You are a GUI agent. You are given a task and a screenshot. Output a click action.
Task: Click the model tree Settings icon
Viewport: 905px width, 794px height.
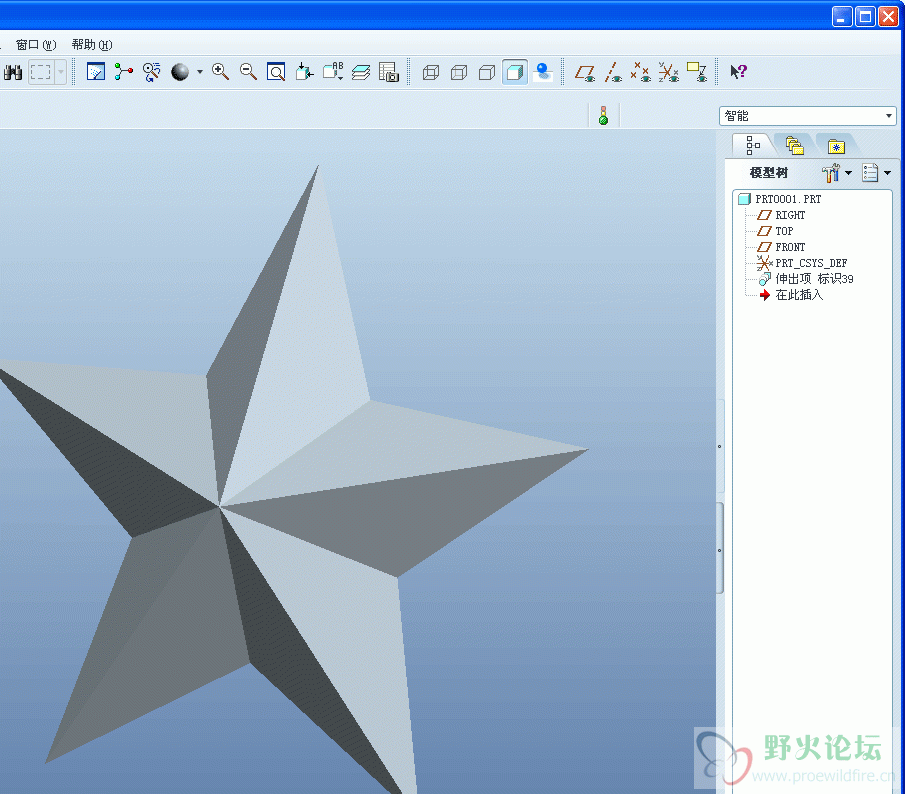pos(870,173)
